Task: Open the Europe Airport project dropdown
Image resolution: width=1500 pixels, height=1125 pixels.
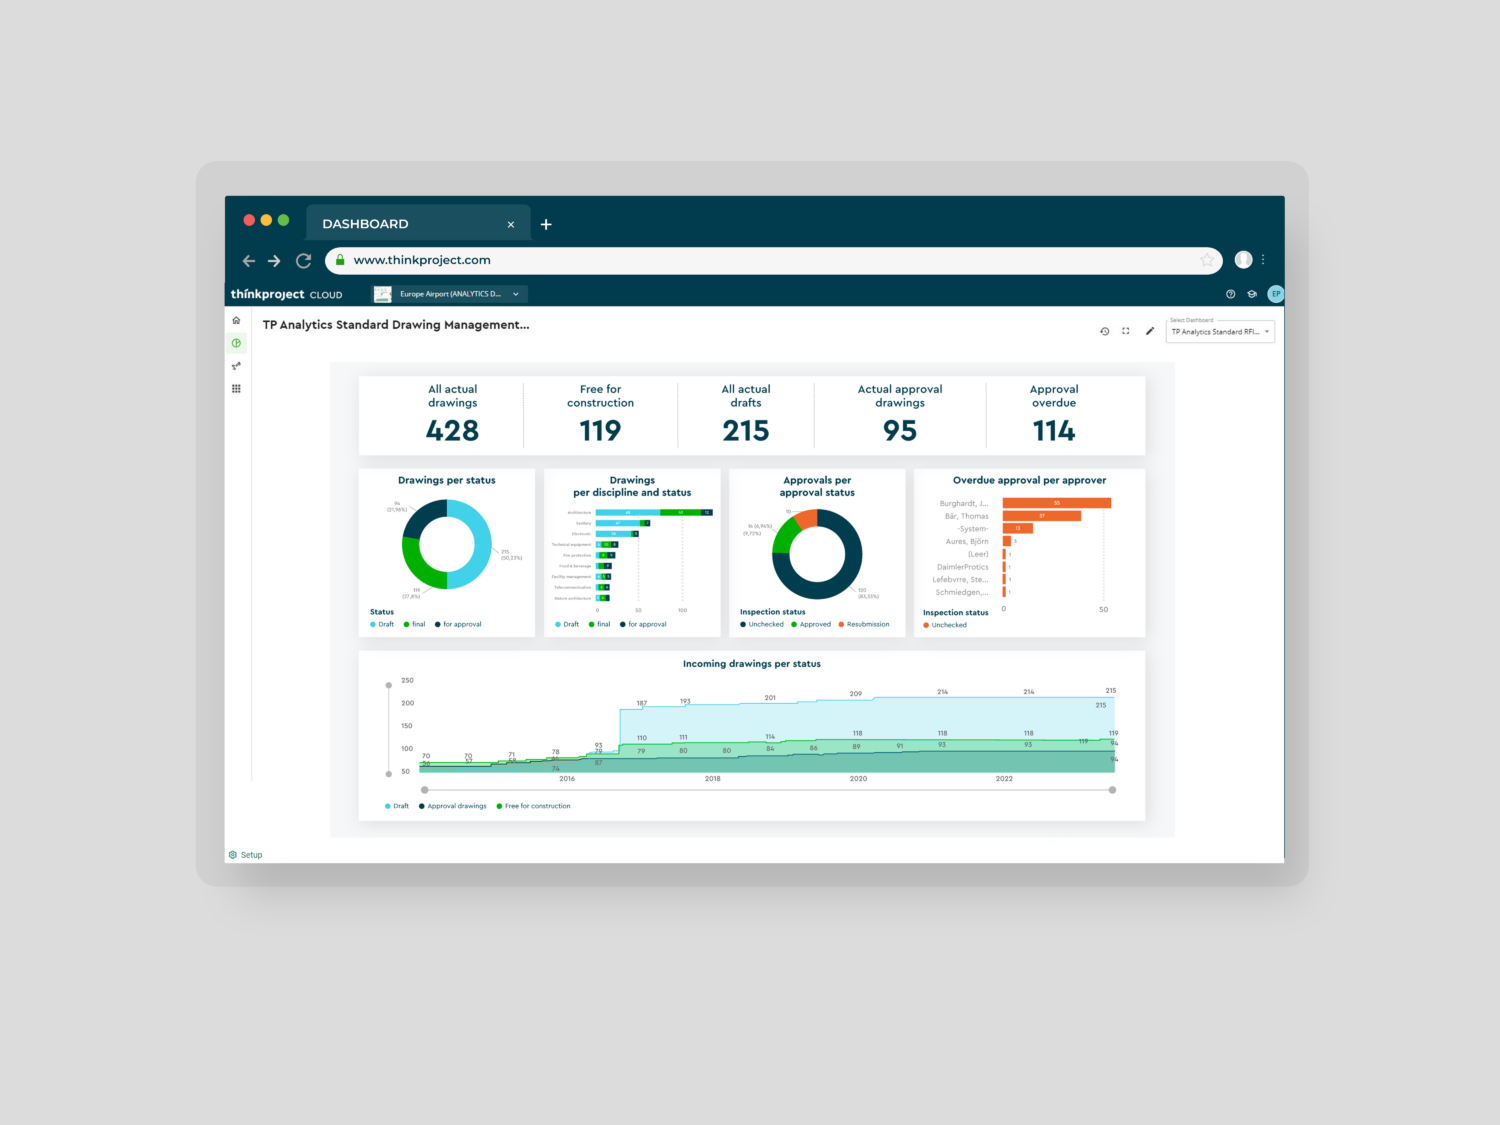Action: click(x=450, y=294)
